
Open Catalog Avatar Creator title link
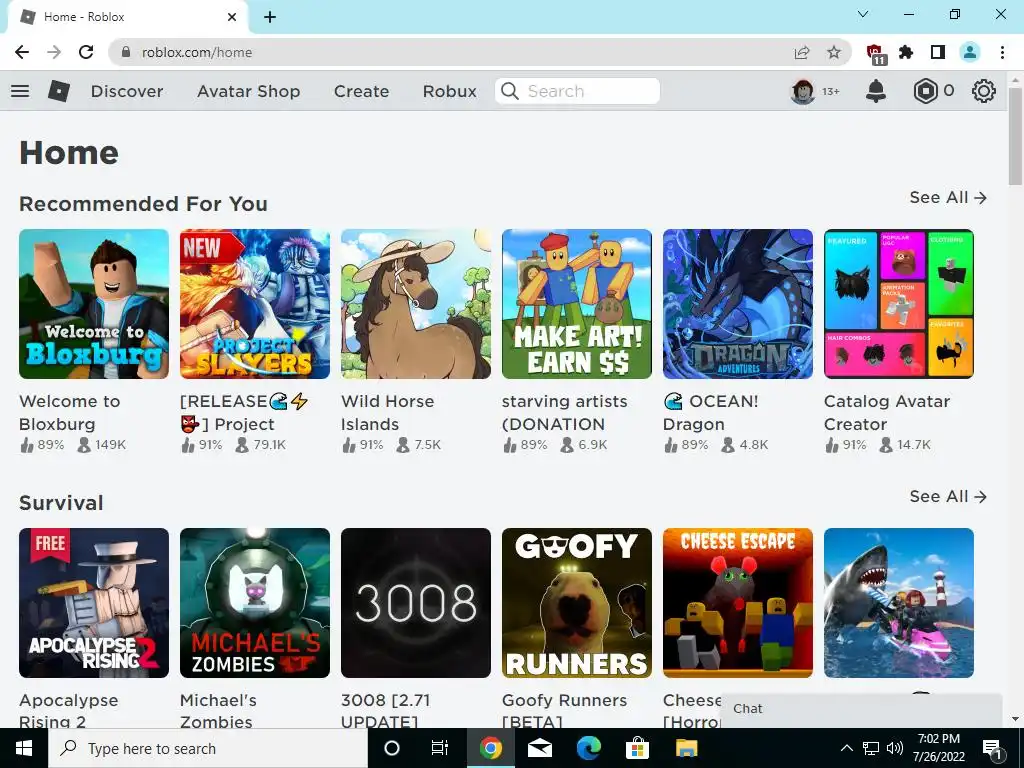pyautogui.click(x=886, y=413)
